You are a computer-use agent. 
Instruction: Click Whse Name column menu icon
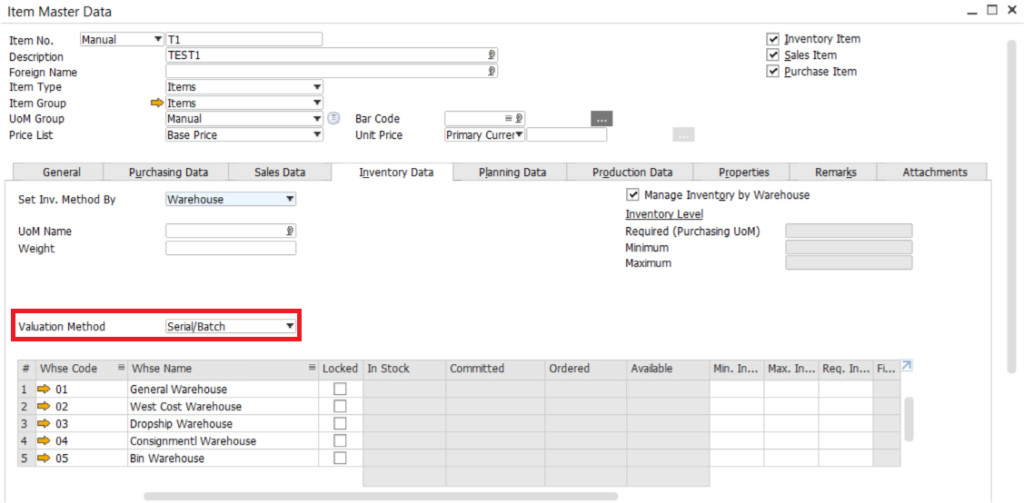coord(312,368)
